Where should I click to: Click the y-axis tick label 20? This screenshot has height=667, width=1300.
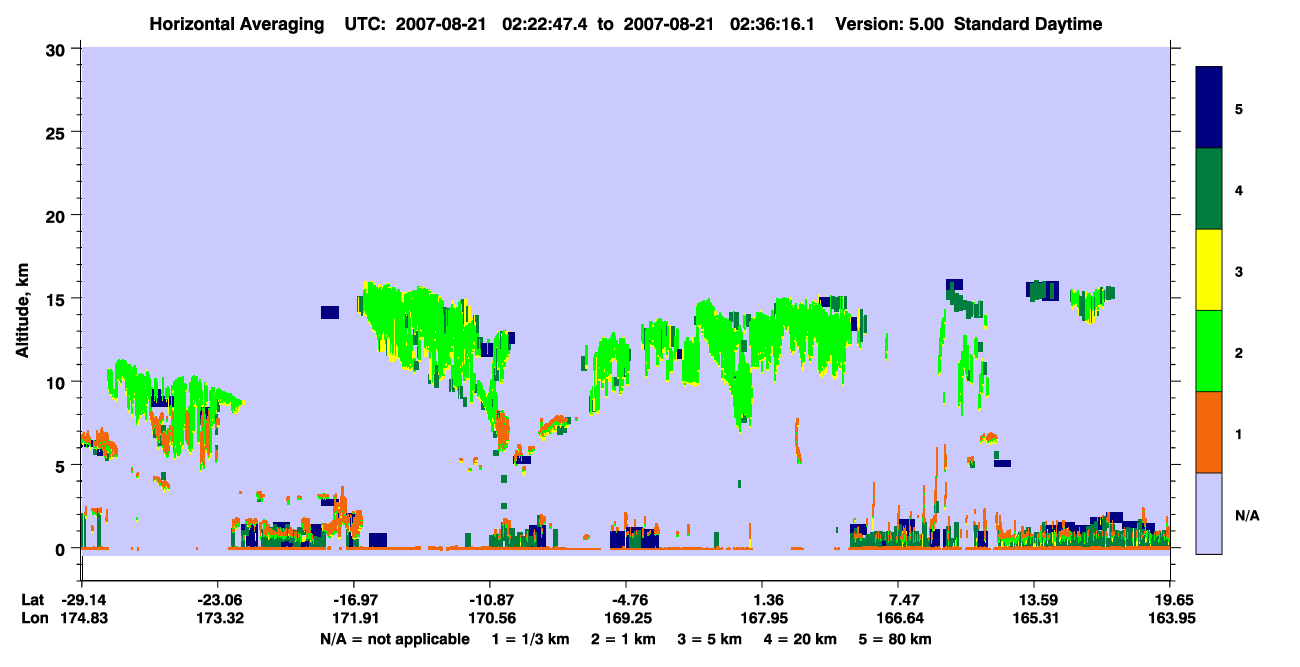pyautogui.click(x=58, y=216)
